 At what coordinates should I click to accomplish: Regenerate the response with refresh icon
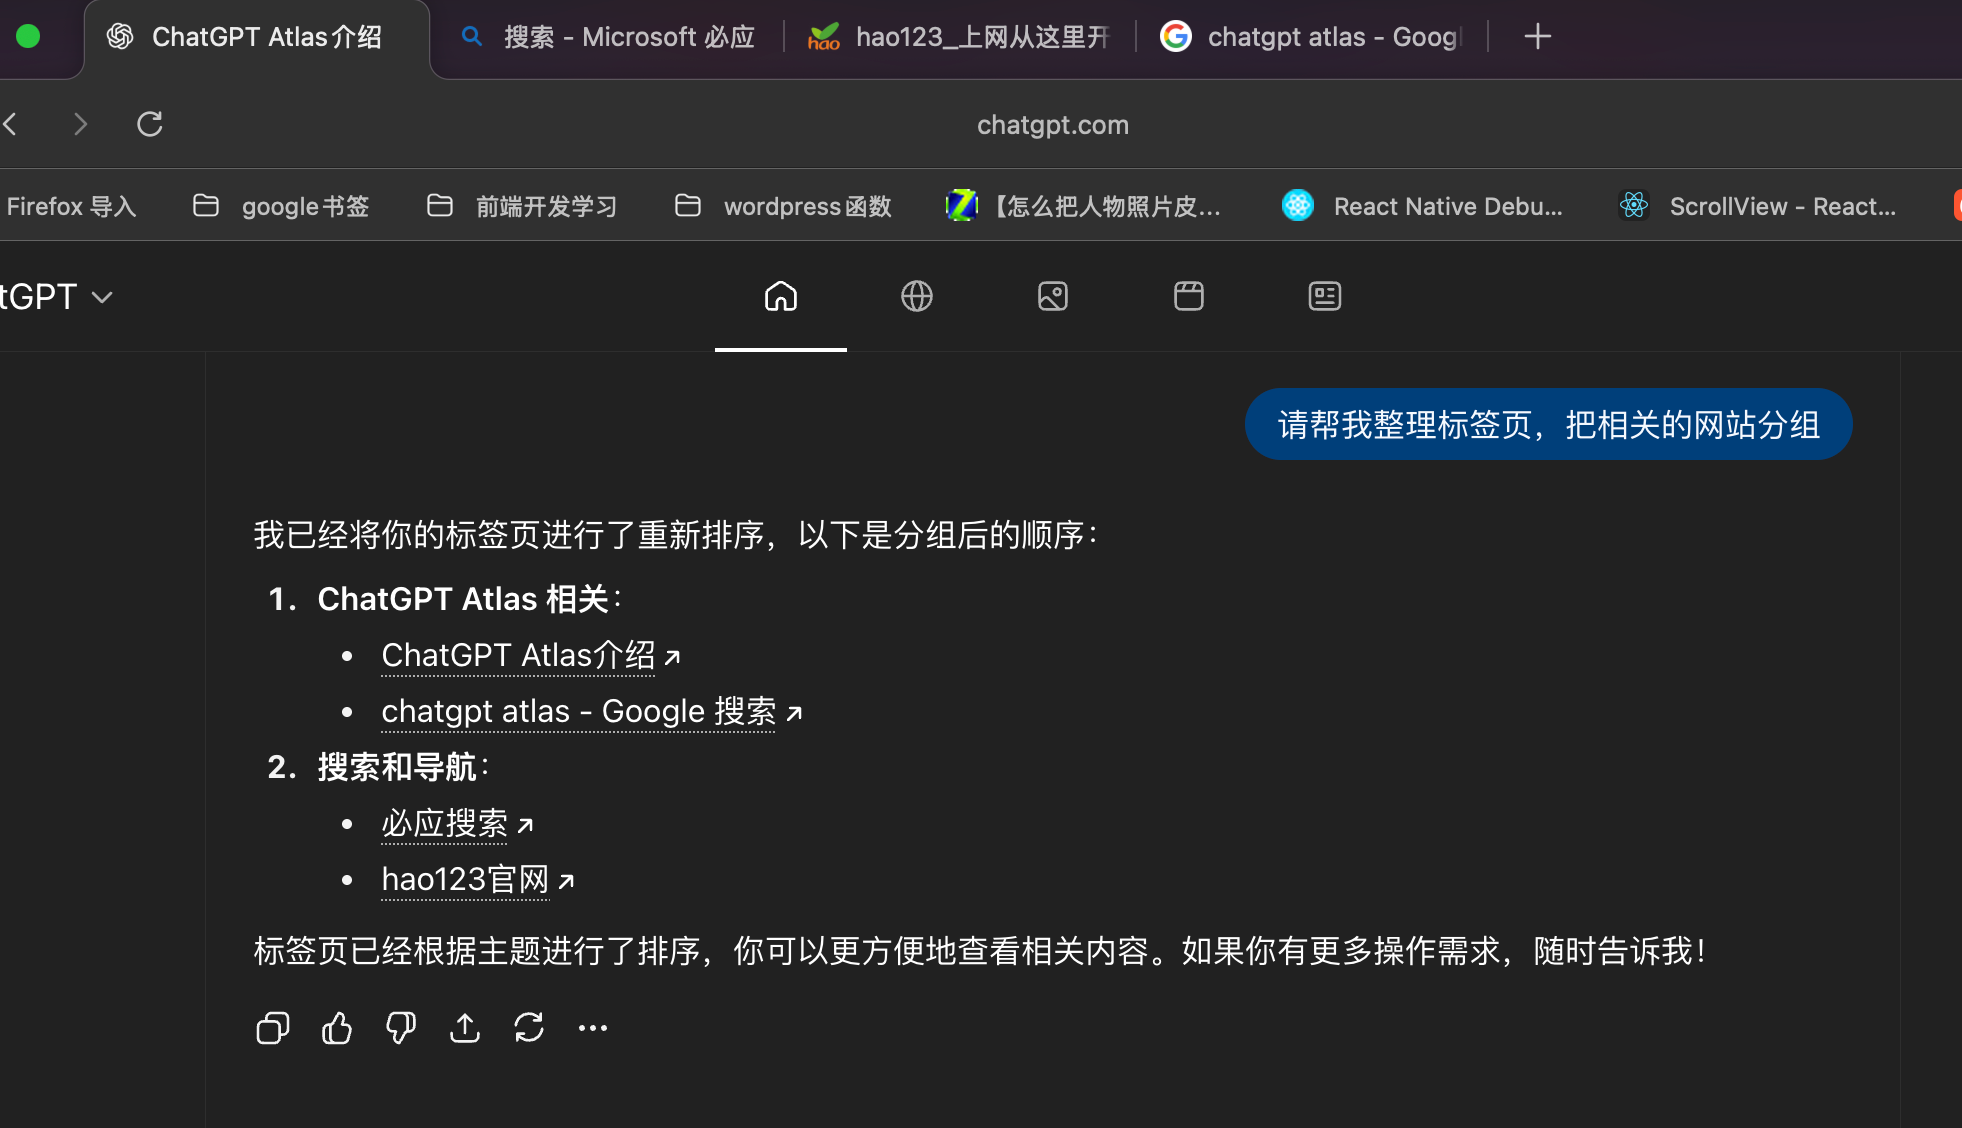point(529,1028)
